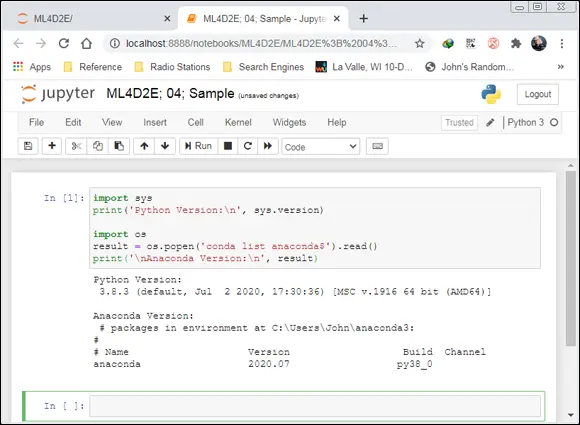
Task: Click the Run button
Action: point(198,146)
